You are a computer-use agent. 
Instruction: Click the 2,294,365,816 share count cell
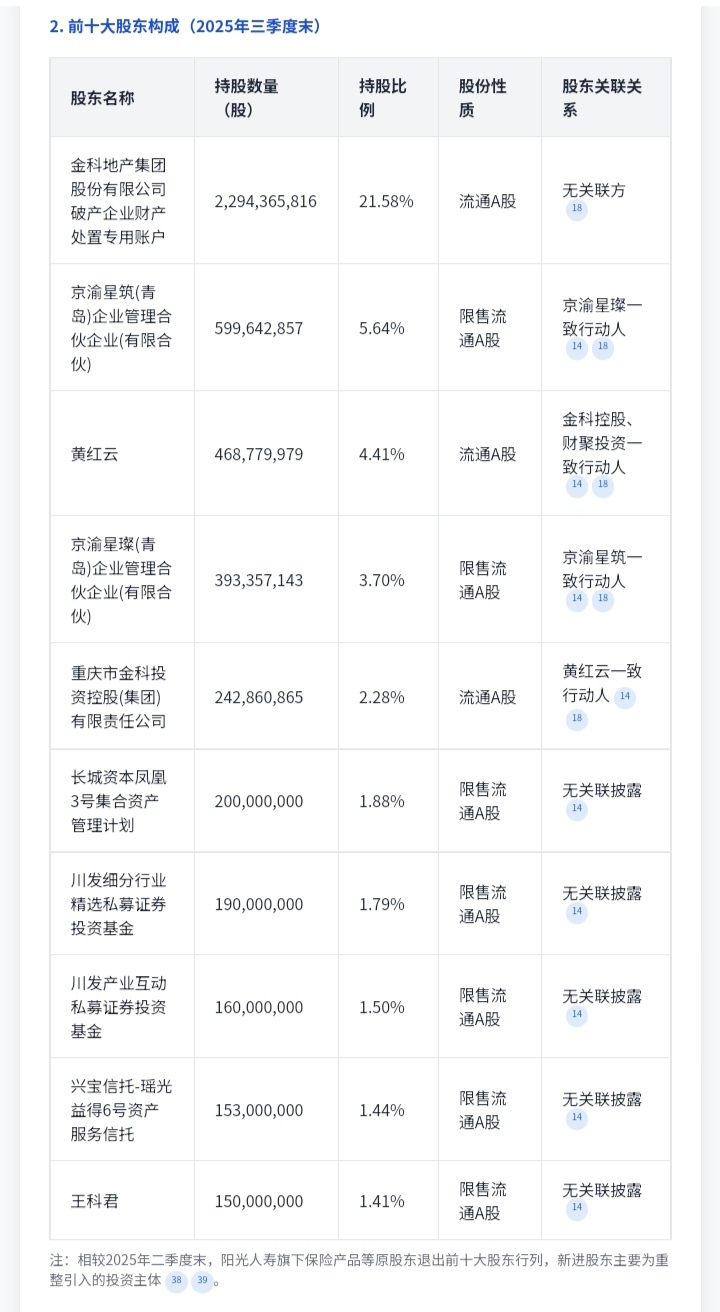click(265, 201)
